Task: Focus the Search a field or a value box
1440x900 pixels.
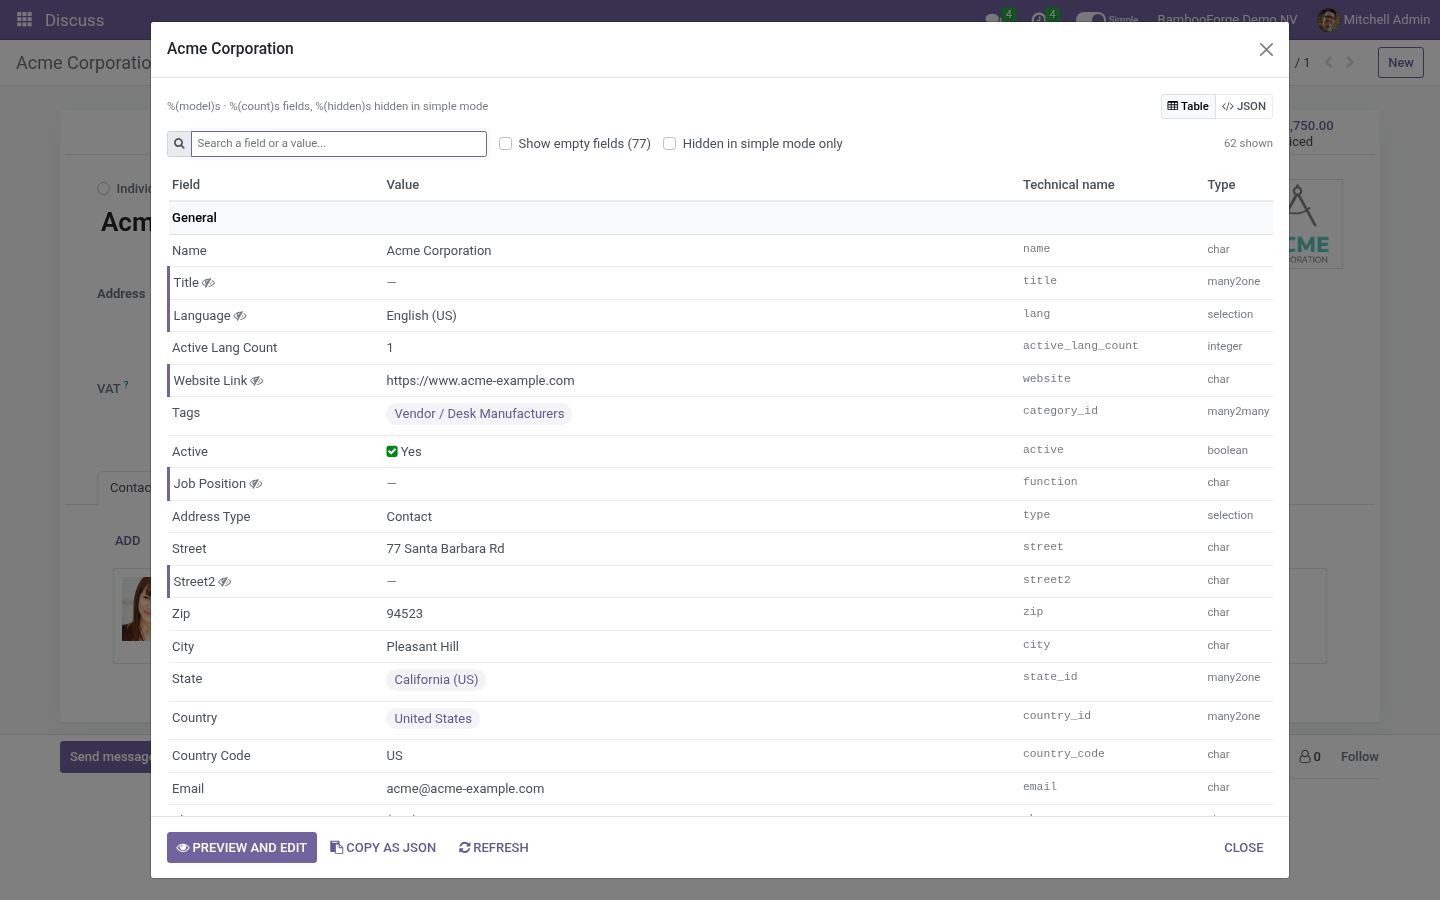Action: [339, 144]
